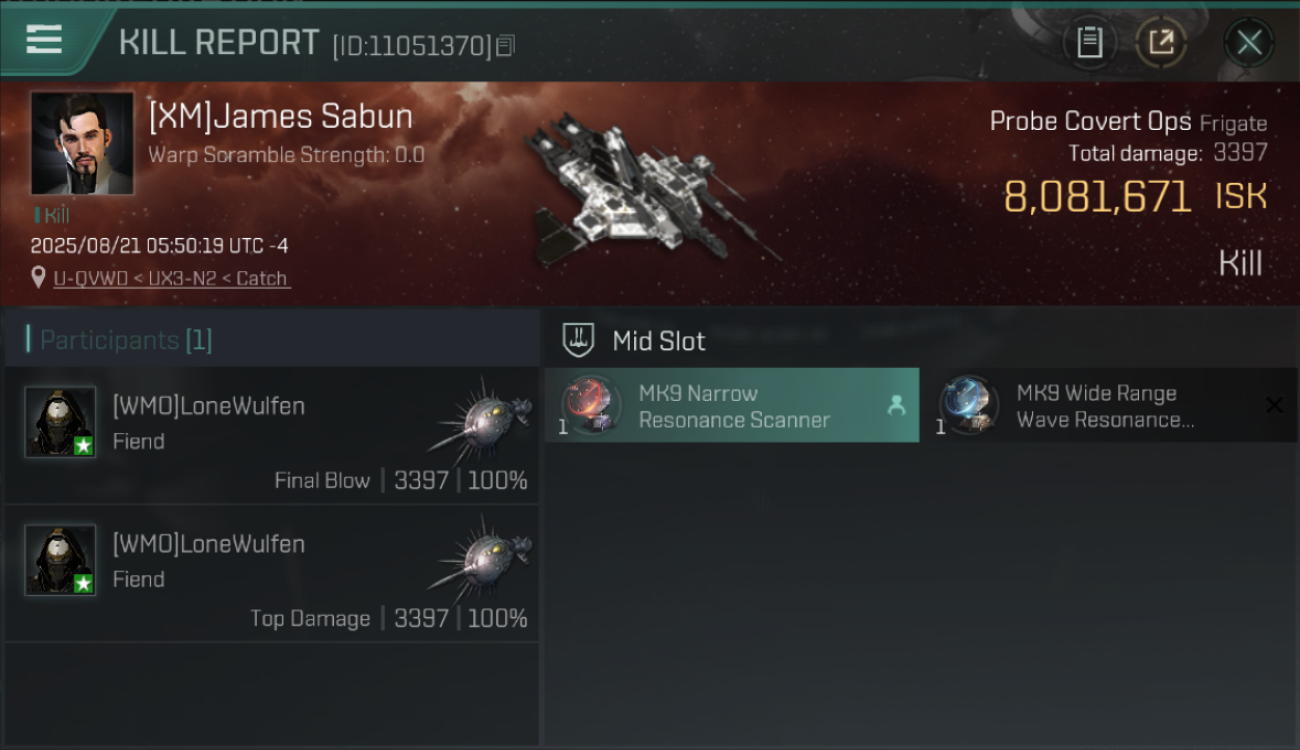
Task: Click the U-QVWD location link
Action: pyautogui.click(x=171, y=278)
